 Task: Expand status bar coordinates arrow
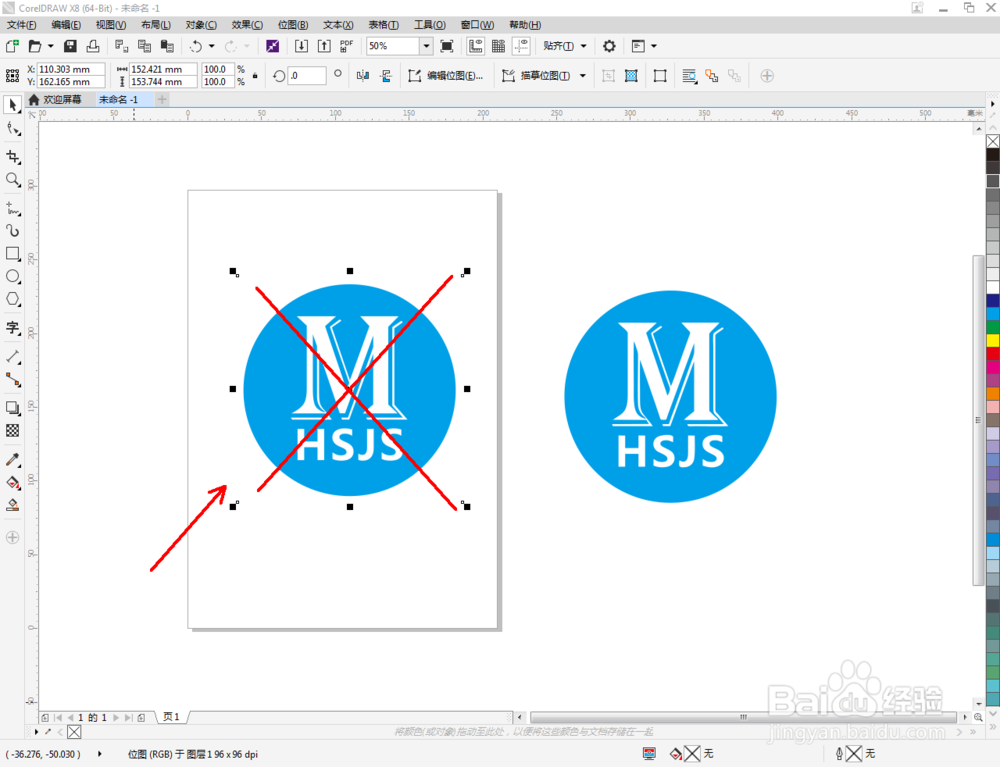click(99, 754)
